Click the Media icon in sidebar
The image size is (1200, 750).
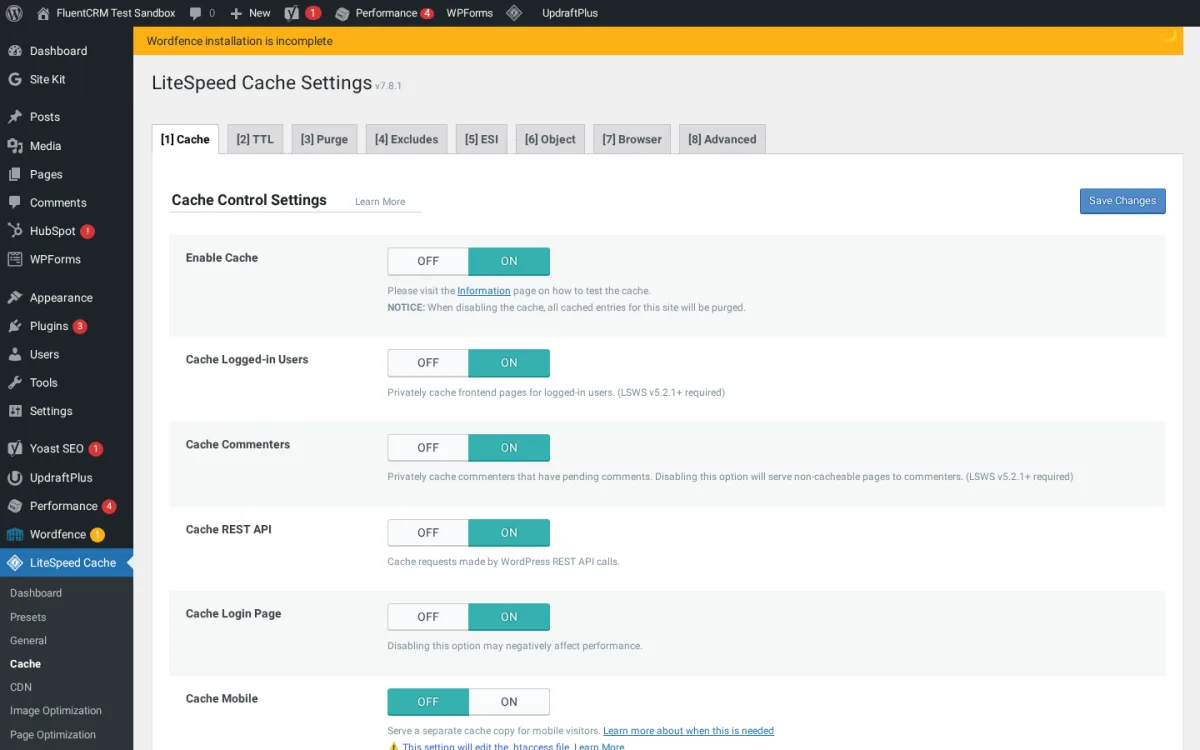(x=15, y=146)
